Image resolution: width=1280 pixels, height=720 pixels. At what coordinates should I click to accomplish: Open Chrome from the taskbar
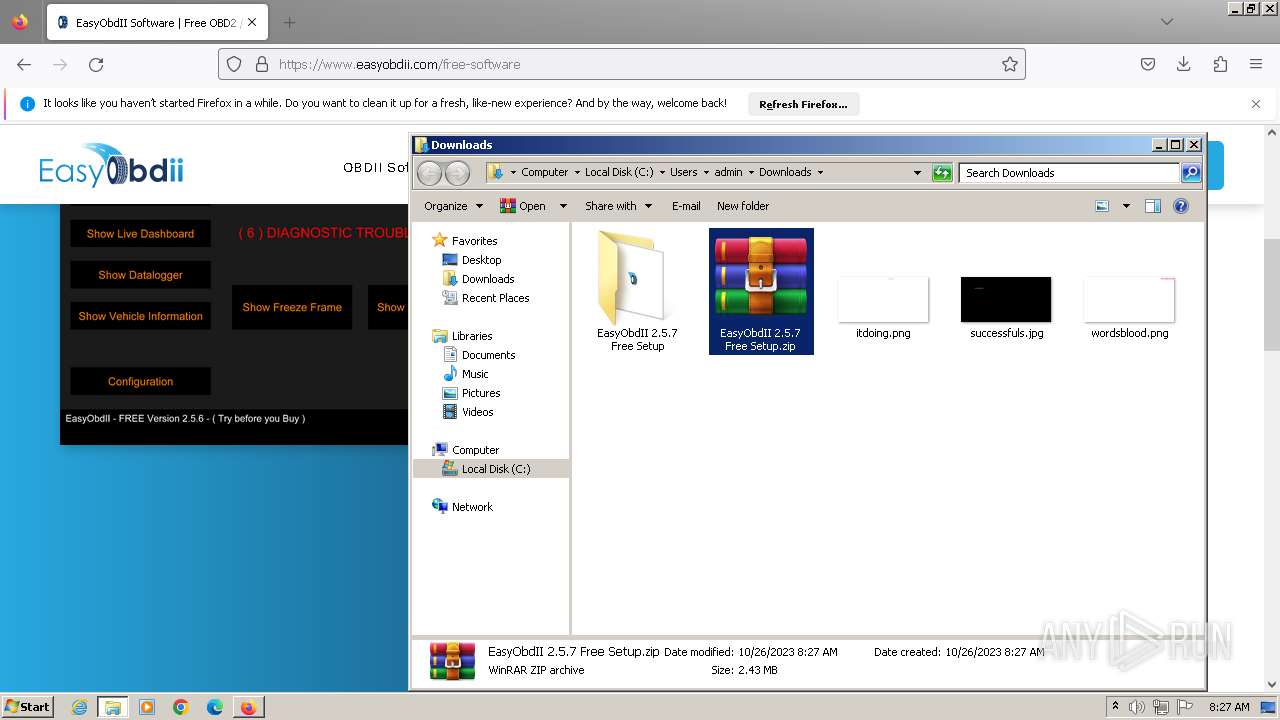coord(181,707)
